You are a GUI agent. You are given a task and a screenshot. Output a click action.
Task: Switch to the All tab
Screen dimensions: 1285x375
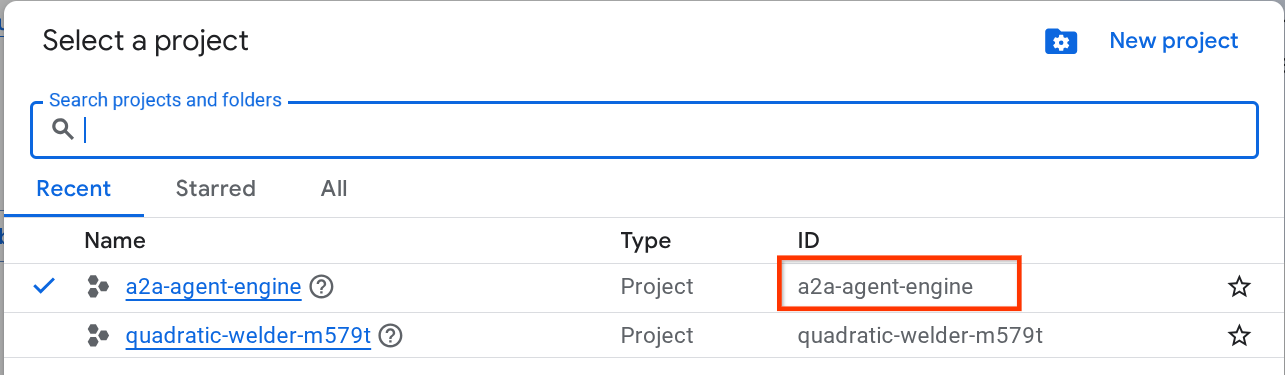(x=334, y=189)
